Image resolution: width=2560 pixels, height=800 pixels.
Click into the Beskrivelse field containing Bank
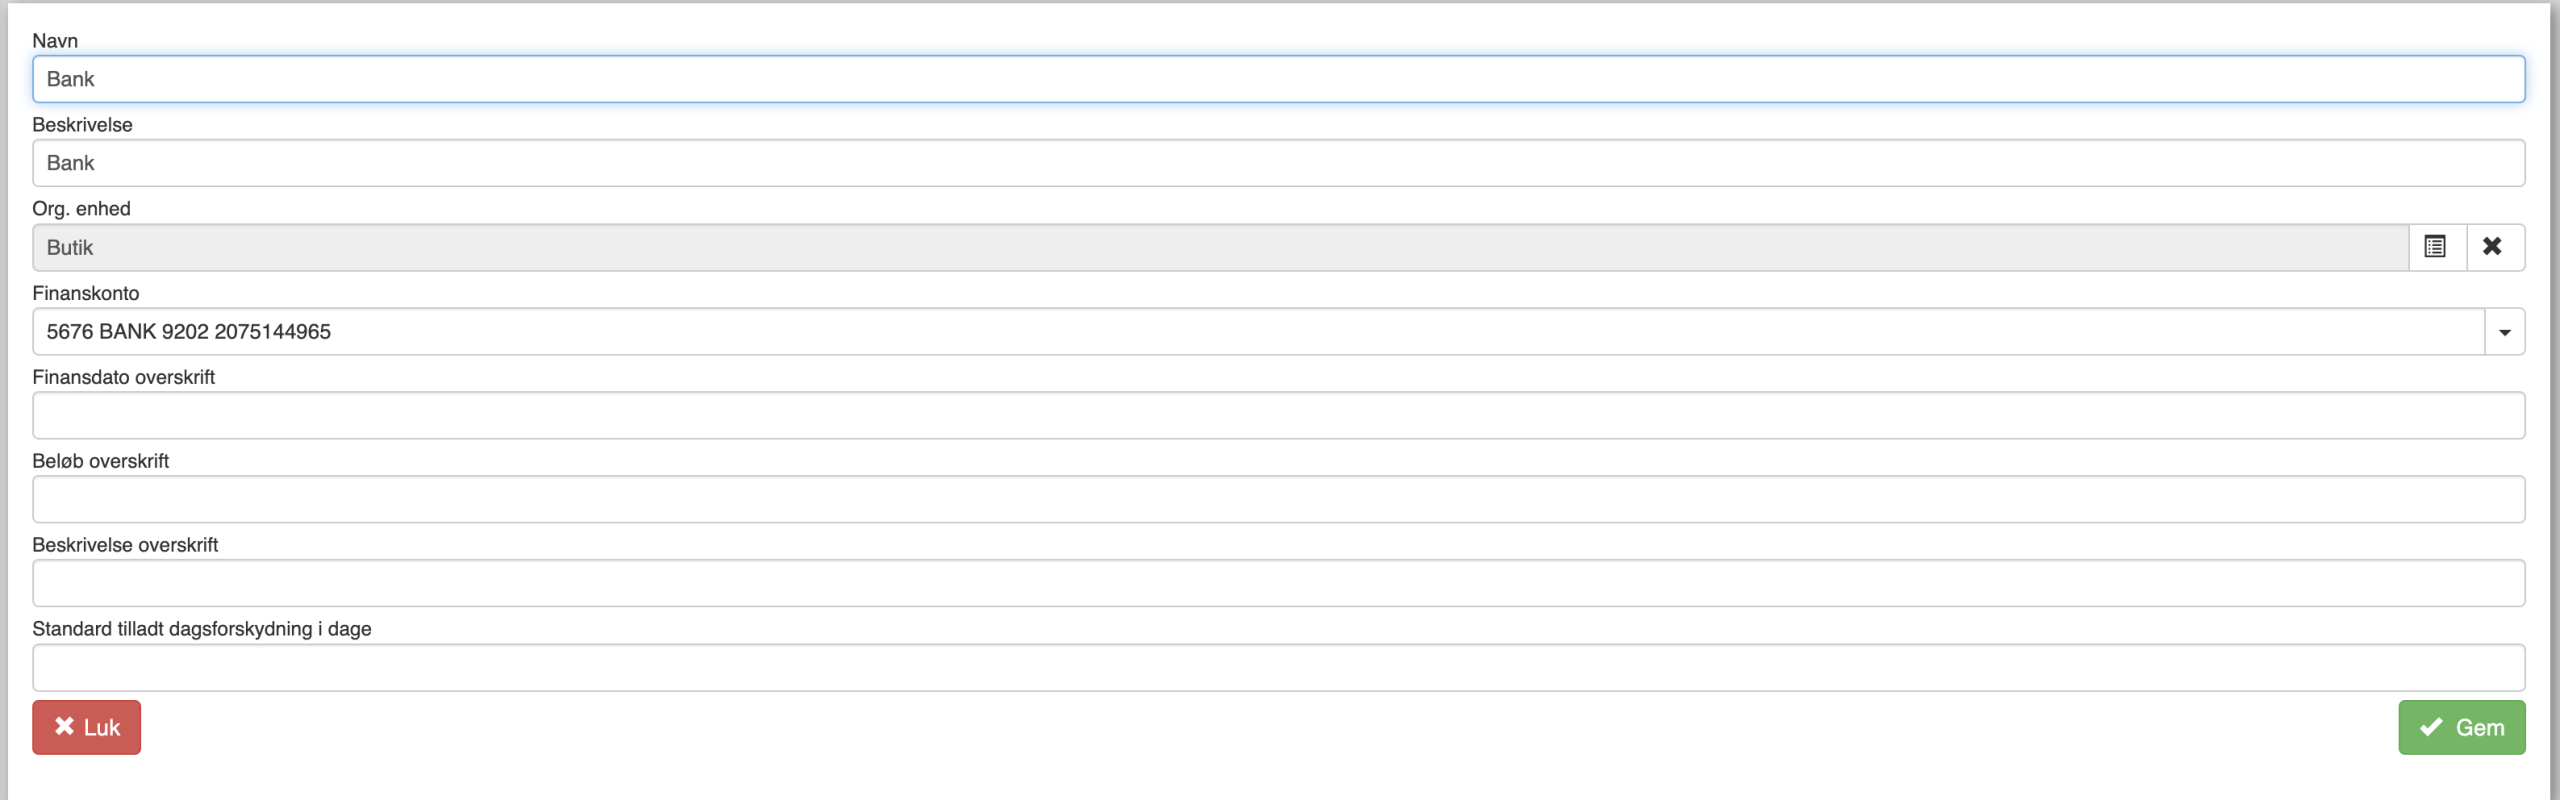click(1278, 163)
